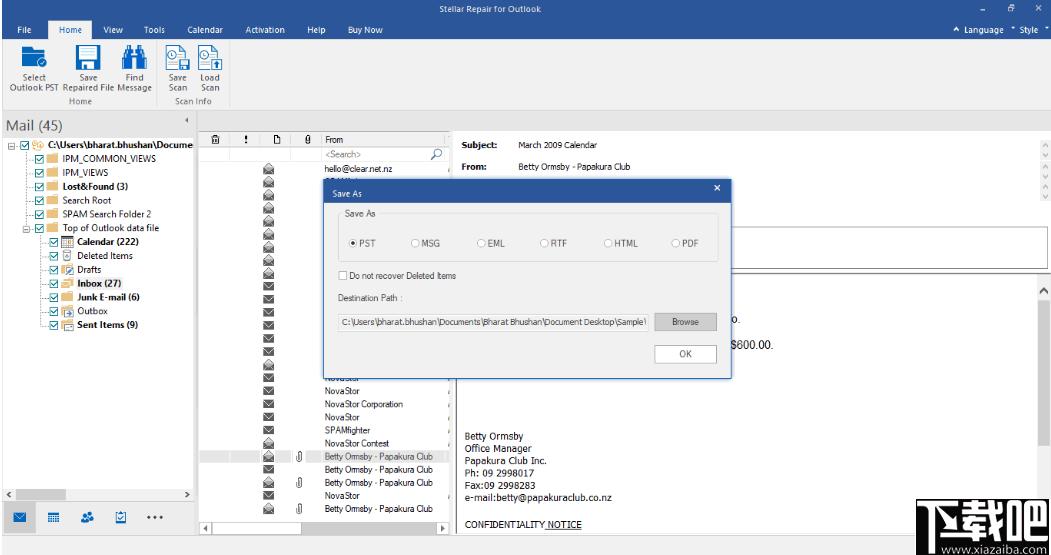This screenshot has height=555, width=1051.
Task: Switch to Contacts view icon
Action: (x=87, y=517)
